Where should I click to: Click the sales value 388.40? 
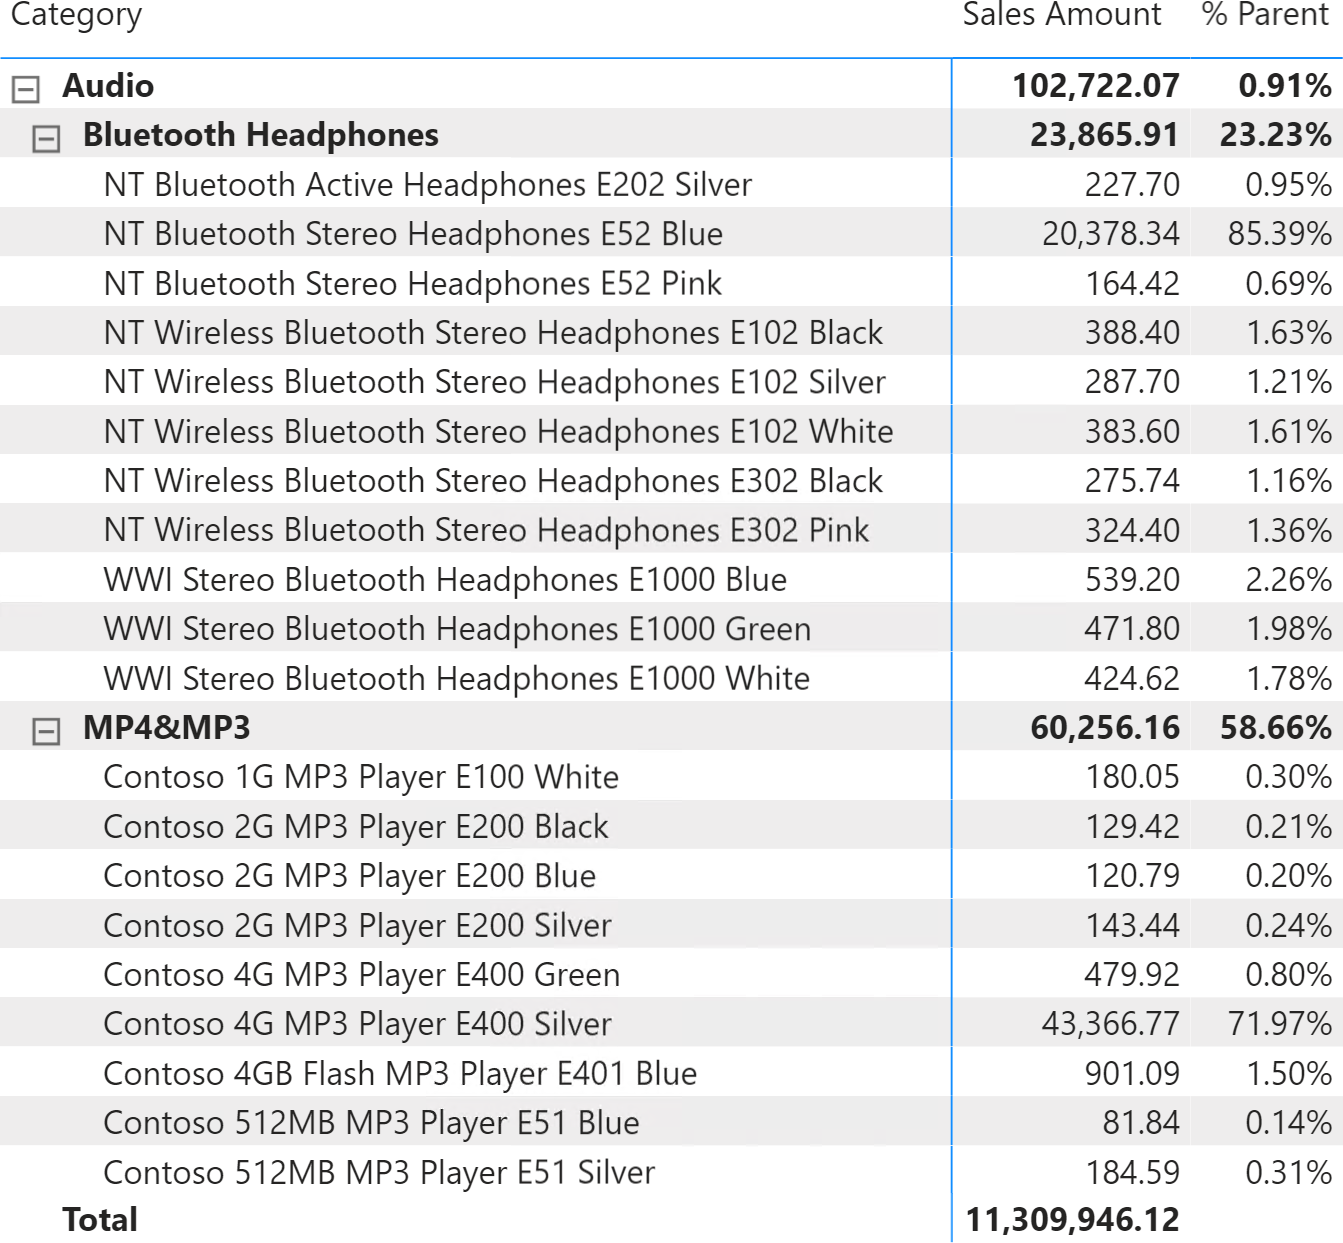tap(1133, 332)
